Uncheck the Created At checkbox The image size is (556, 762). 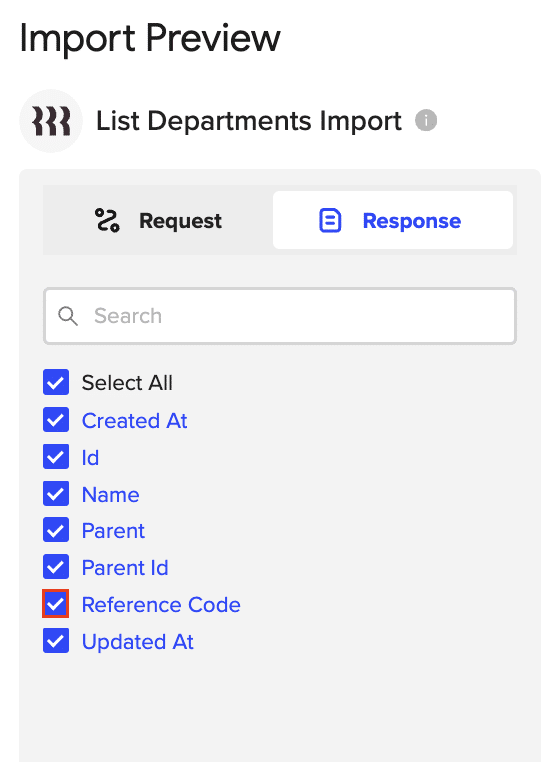56,419
